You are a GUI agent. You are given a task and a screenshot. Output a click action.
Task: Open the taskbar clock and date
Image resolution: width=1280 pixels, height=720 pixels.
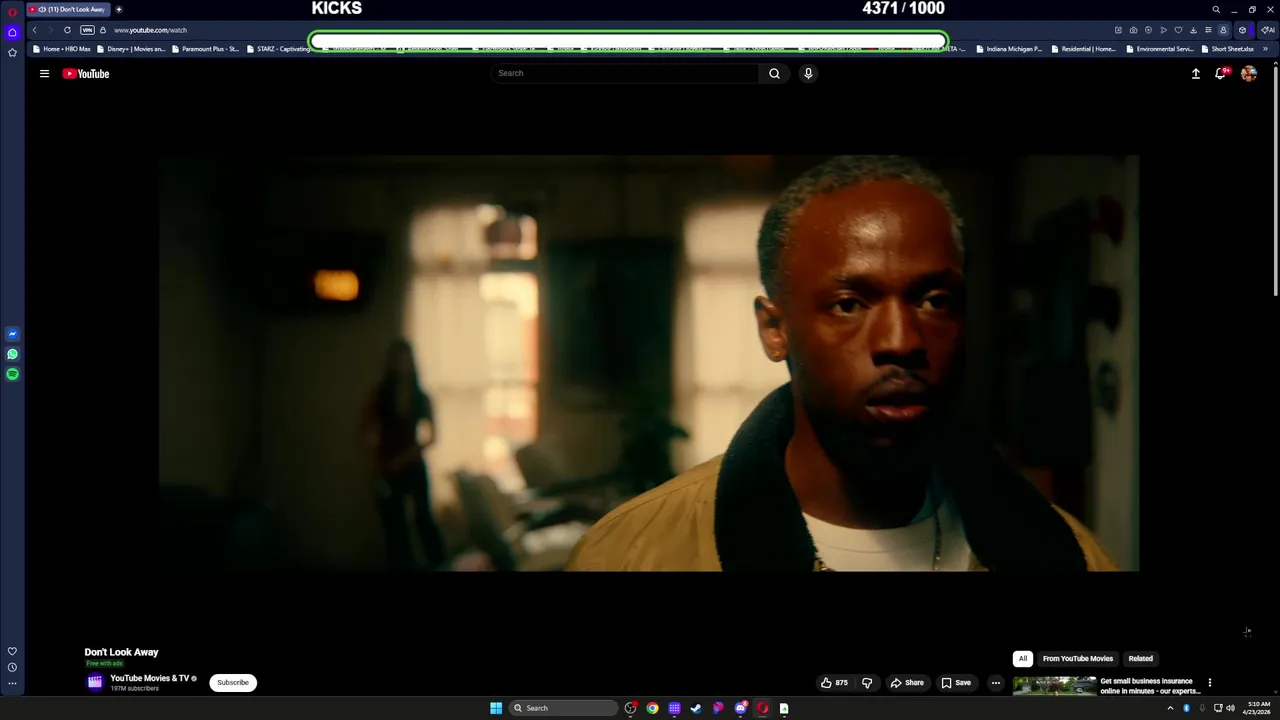pyautogui.click(x=1257, y=708)
